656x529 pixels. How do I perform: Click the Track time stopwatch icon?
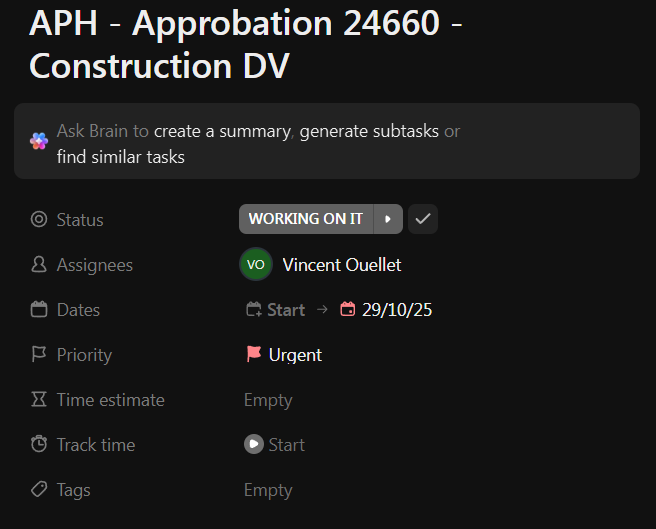tap(39, 445)
